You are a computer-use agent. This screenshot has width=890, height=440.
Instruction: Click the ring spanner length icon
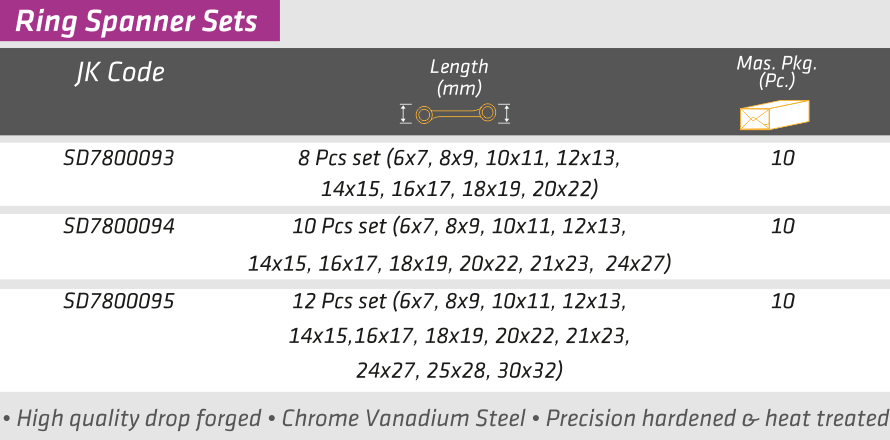click(x=456, y=113)
